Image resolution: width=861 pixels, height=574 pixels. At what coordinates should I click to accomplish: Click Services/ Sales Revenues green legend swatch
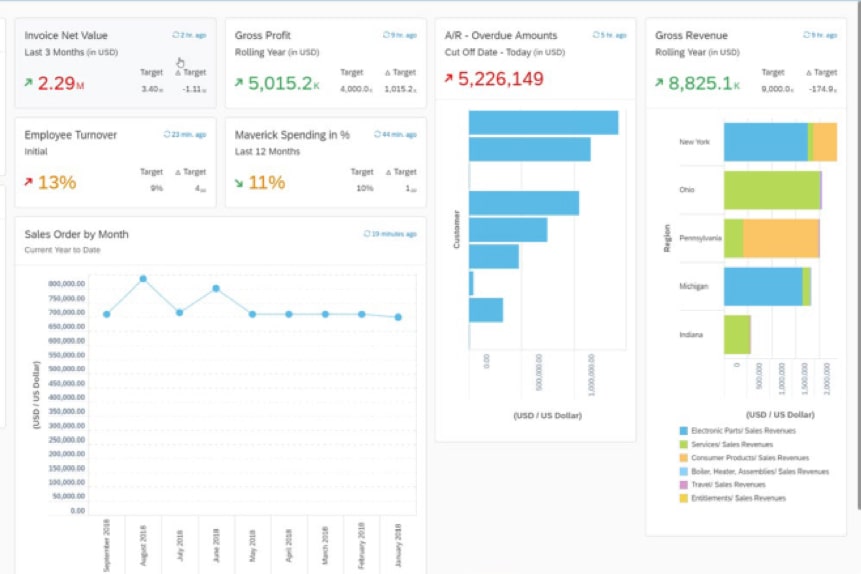click(x=684, y=444)
